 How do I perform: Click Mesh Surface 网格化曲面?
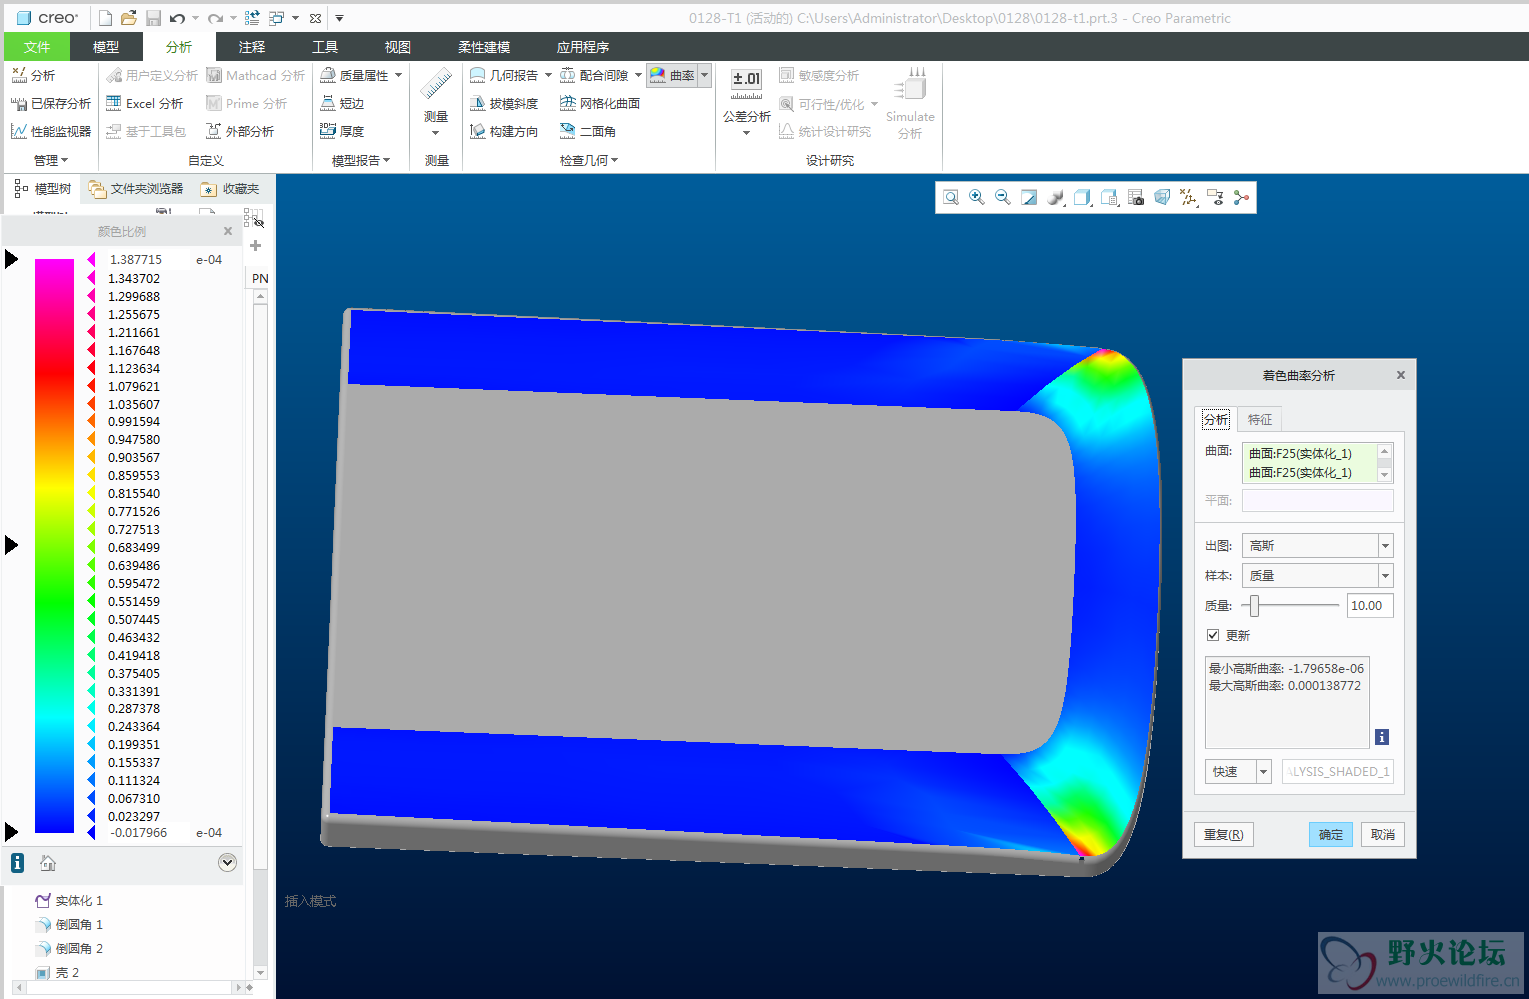[600, 103]
